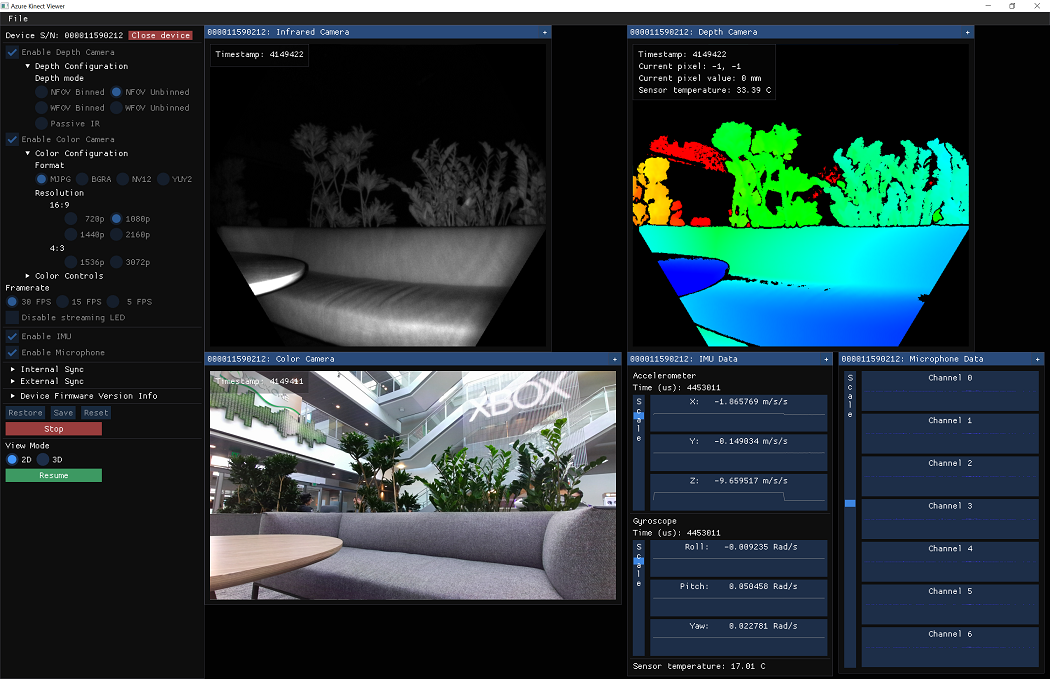Adjust the Microphone Data scale slider
This screenshot has width=1050, height=679.
850,519
